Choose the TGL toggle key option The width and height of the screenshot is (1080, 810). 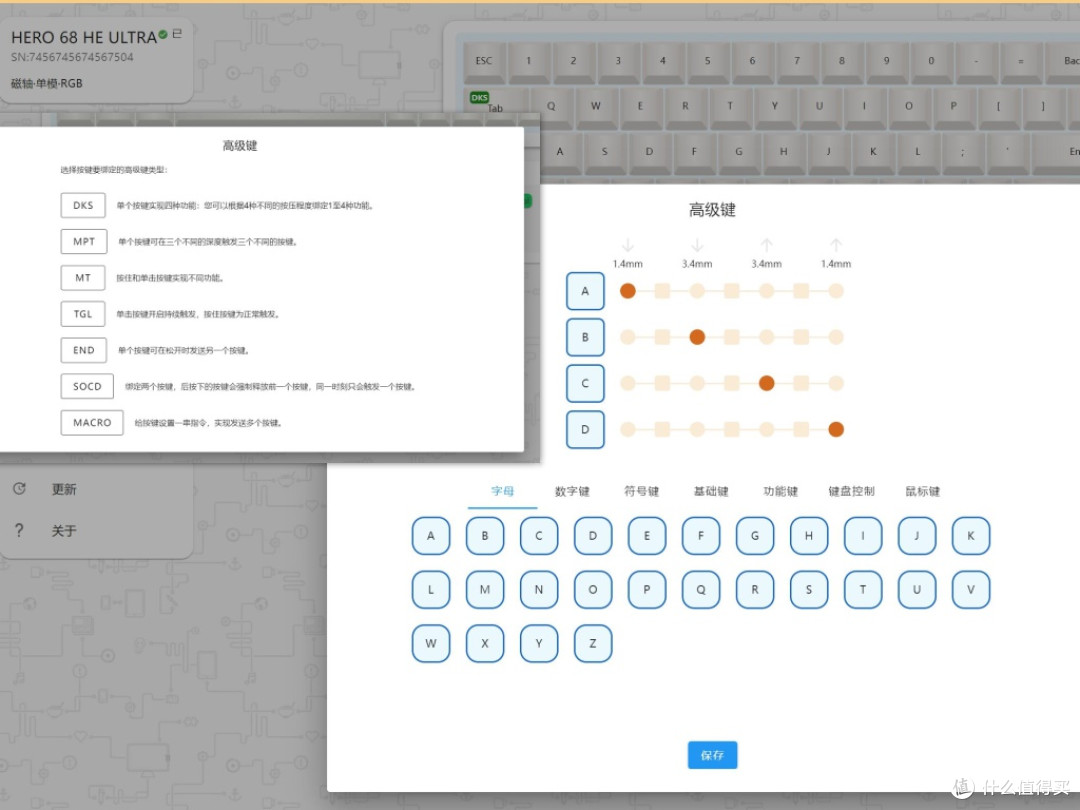pyautogui.click(x=83, y=314)
